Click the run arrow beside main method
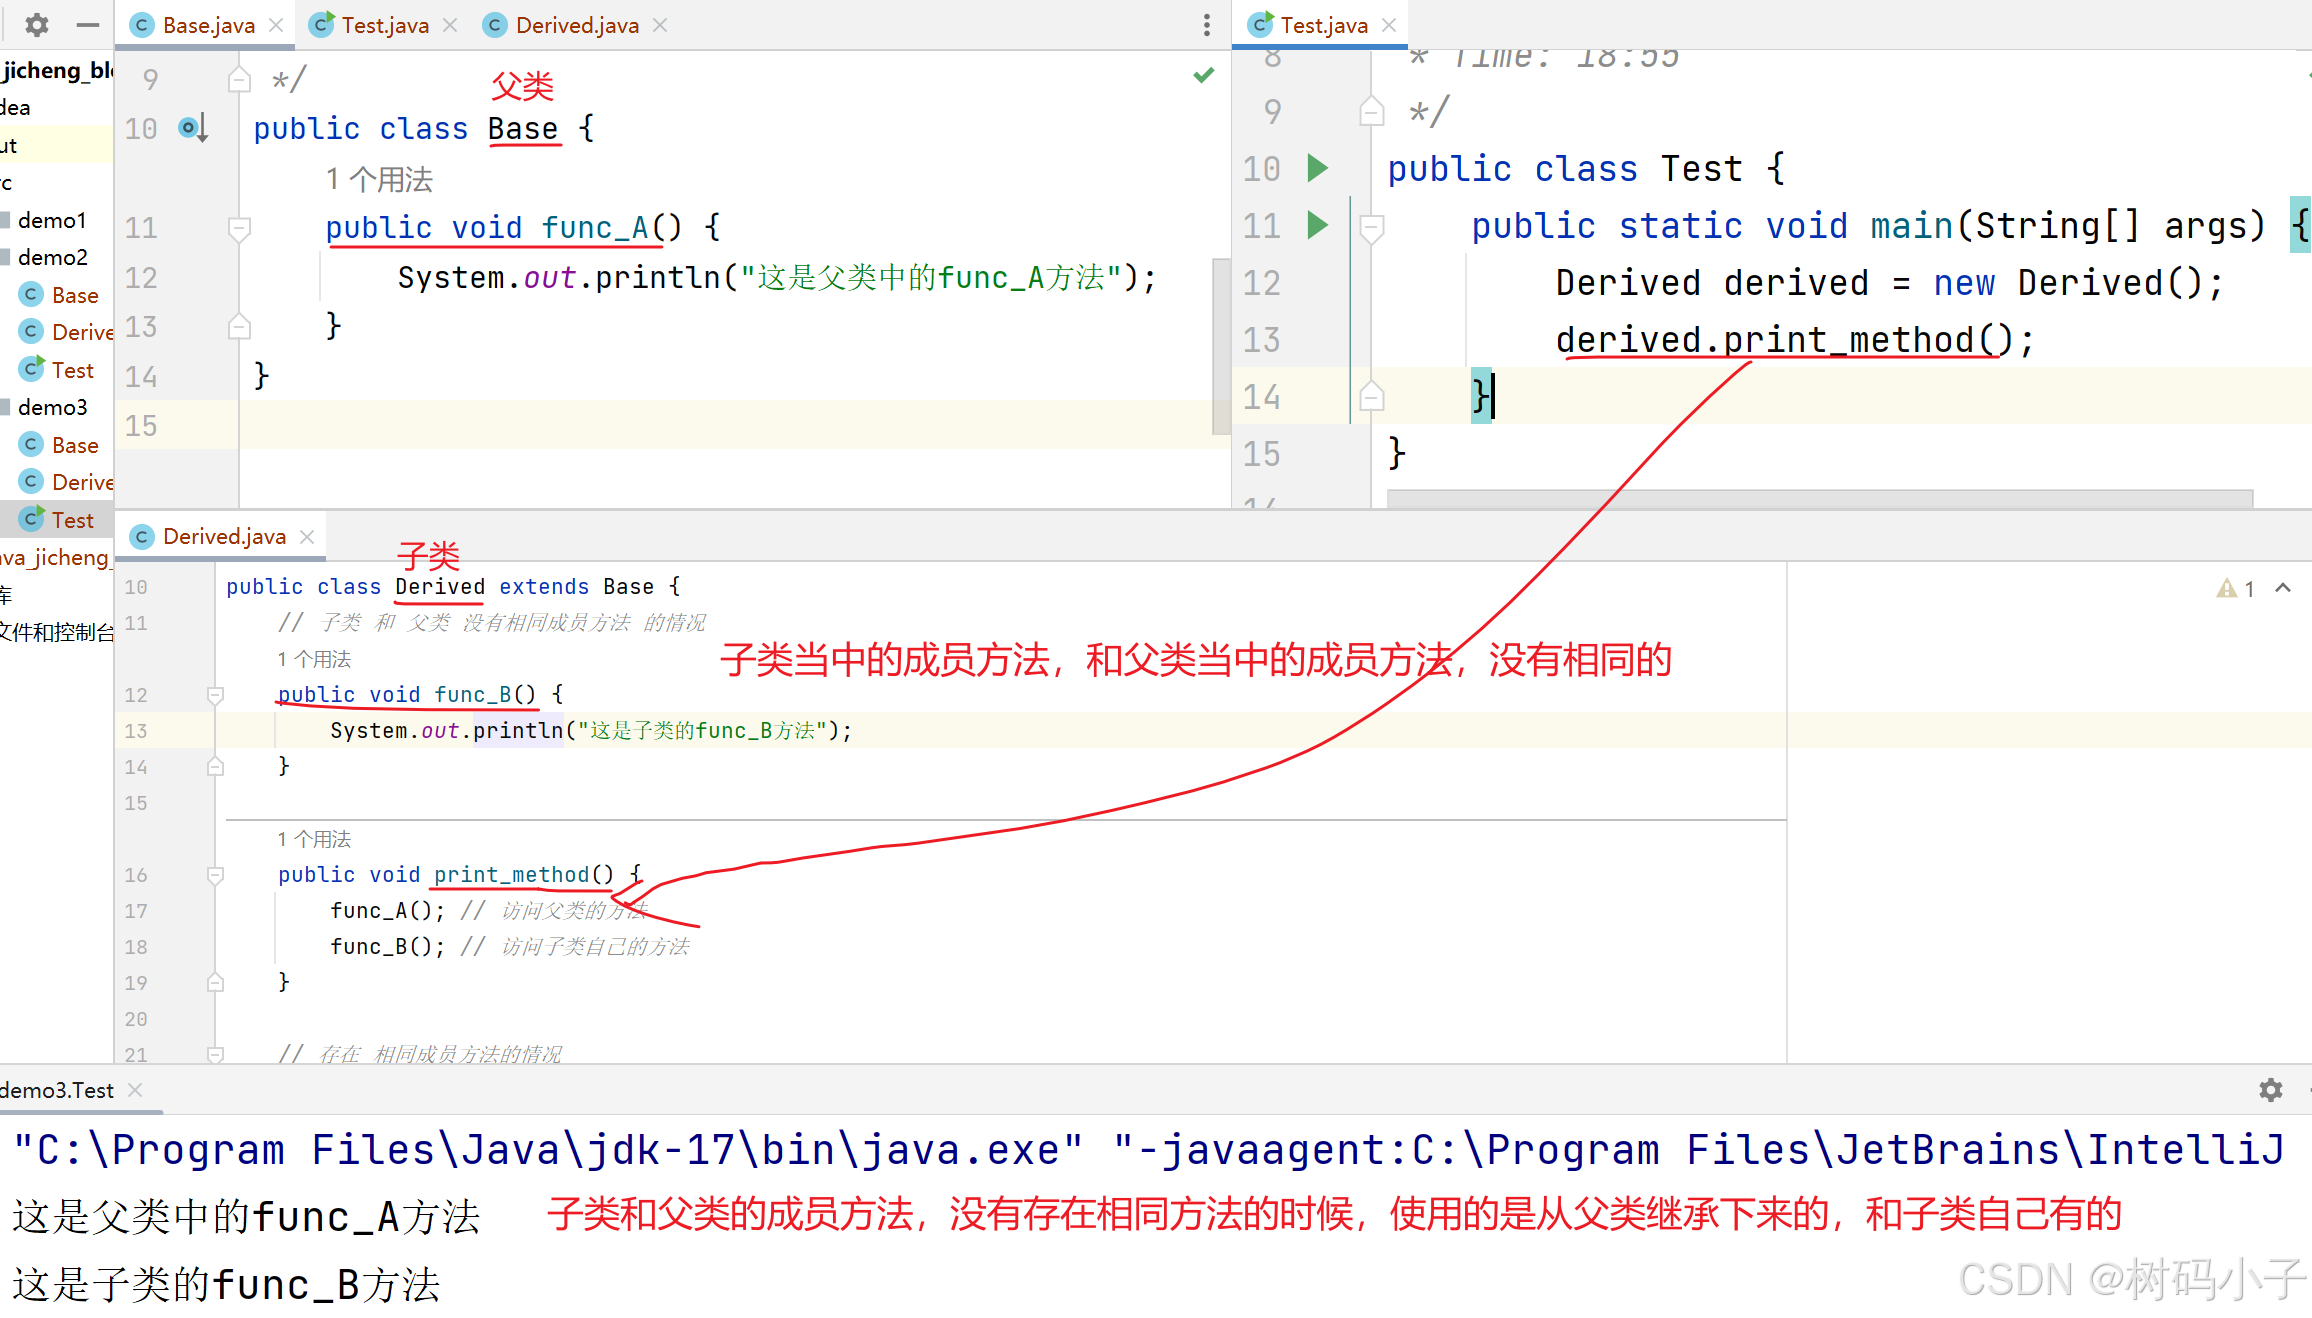This screenshot has width=2312, height=1318. (1318, 226)
